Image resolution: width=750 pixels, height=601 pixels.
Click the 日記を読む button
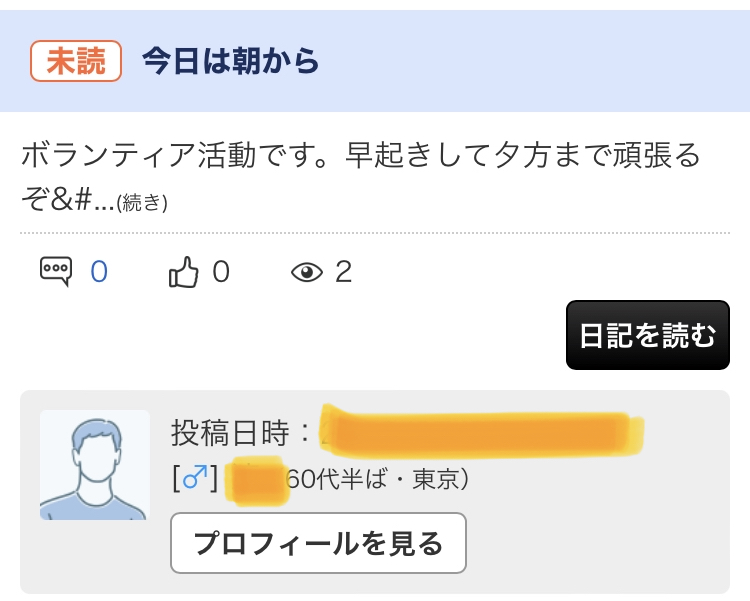pyautogui.click(x=648, y=335)
